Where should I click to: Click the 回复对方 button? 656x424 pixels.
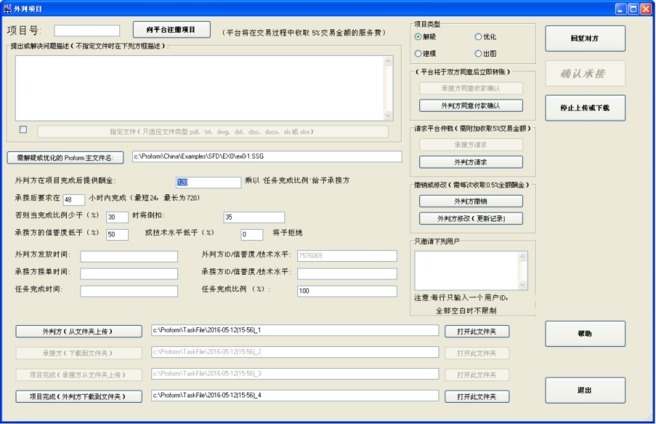pyautogui.click(x=584, y=38)
